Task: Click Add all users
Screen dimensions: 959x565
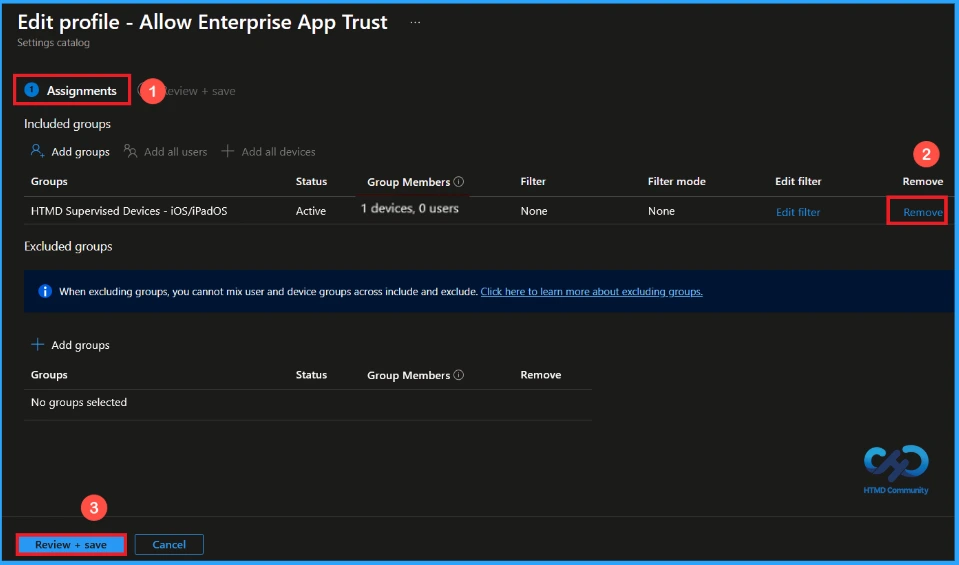Action: coord(165,152)
